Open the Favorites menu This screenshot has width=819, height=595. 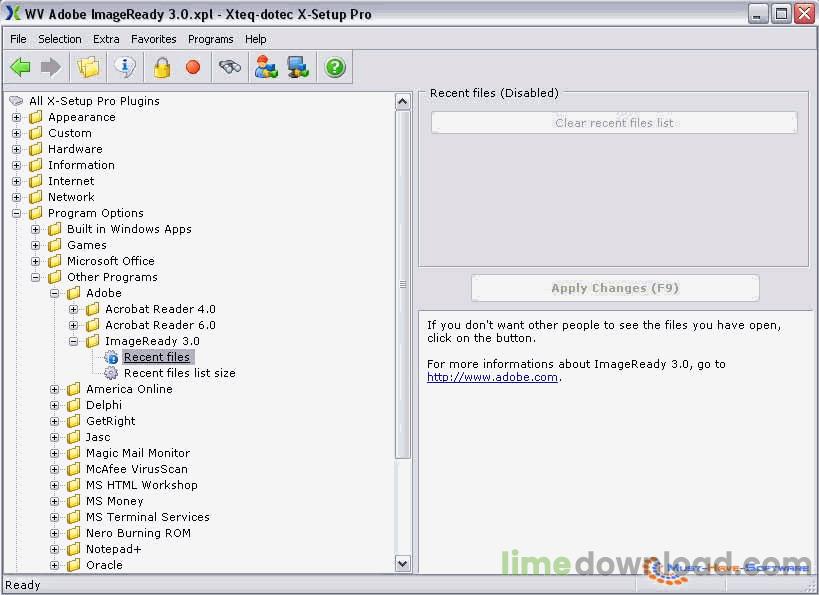[153, 39]
